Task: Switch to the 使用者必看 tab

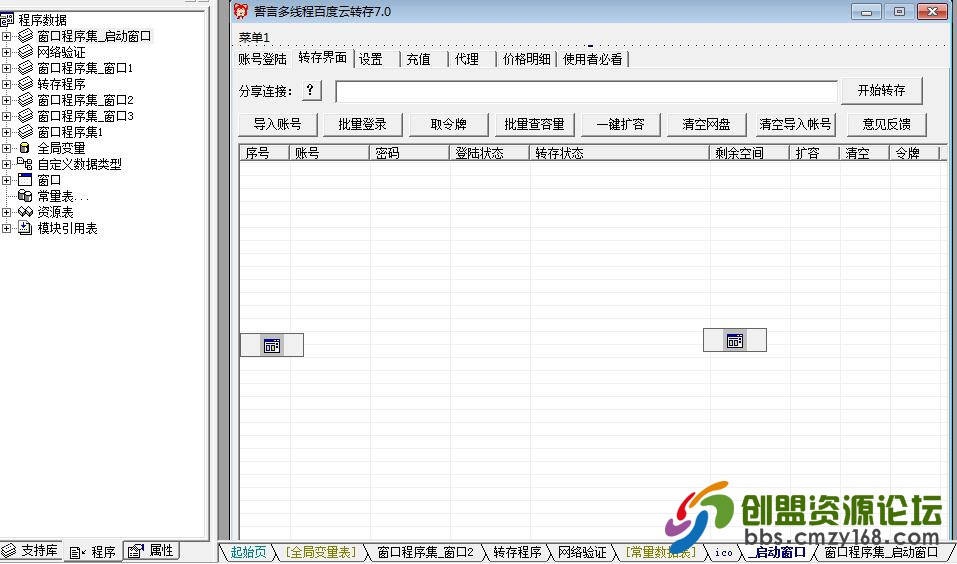Action: coord(593,59)
